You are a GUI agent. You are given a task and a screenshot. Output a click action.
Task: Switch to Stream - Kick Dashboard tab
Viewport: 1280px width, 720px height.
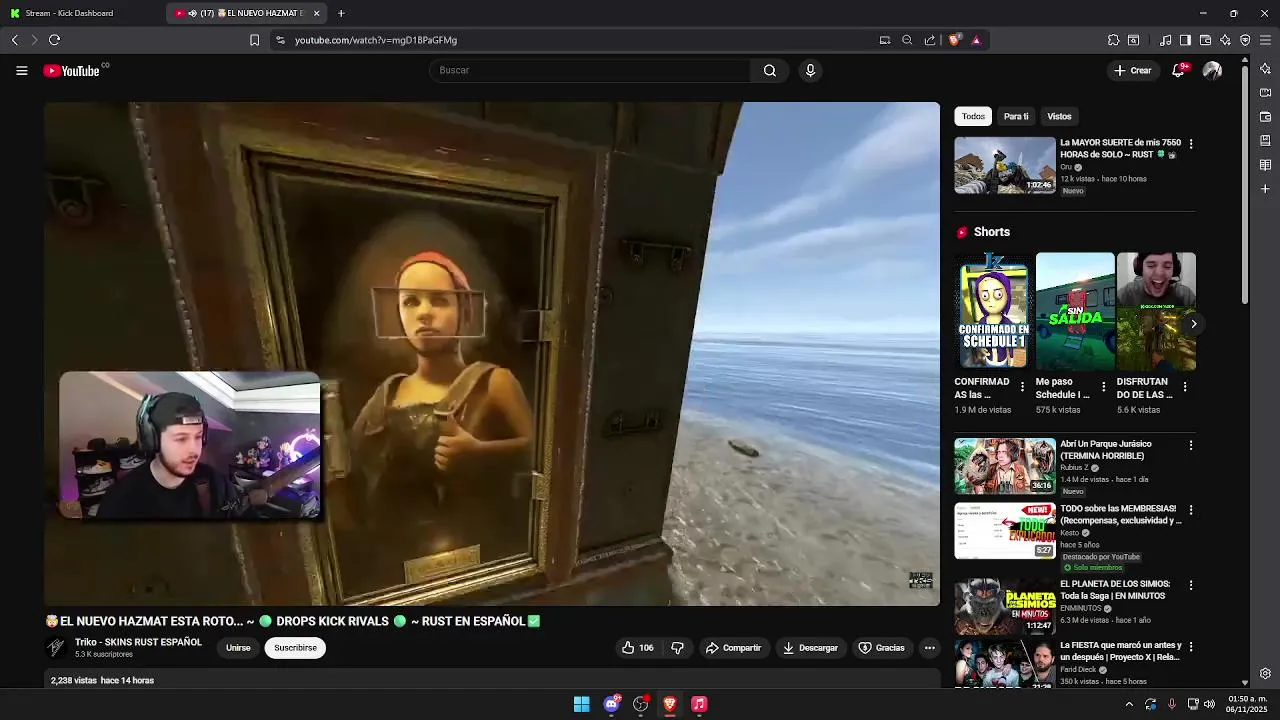(82, 13)
